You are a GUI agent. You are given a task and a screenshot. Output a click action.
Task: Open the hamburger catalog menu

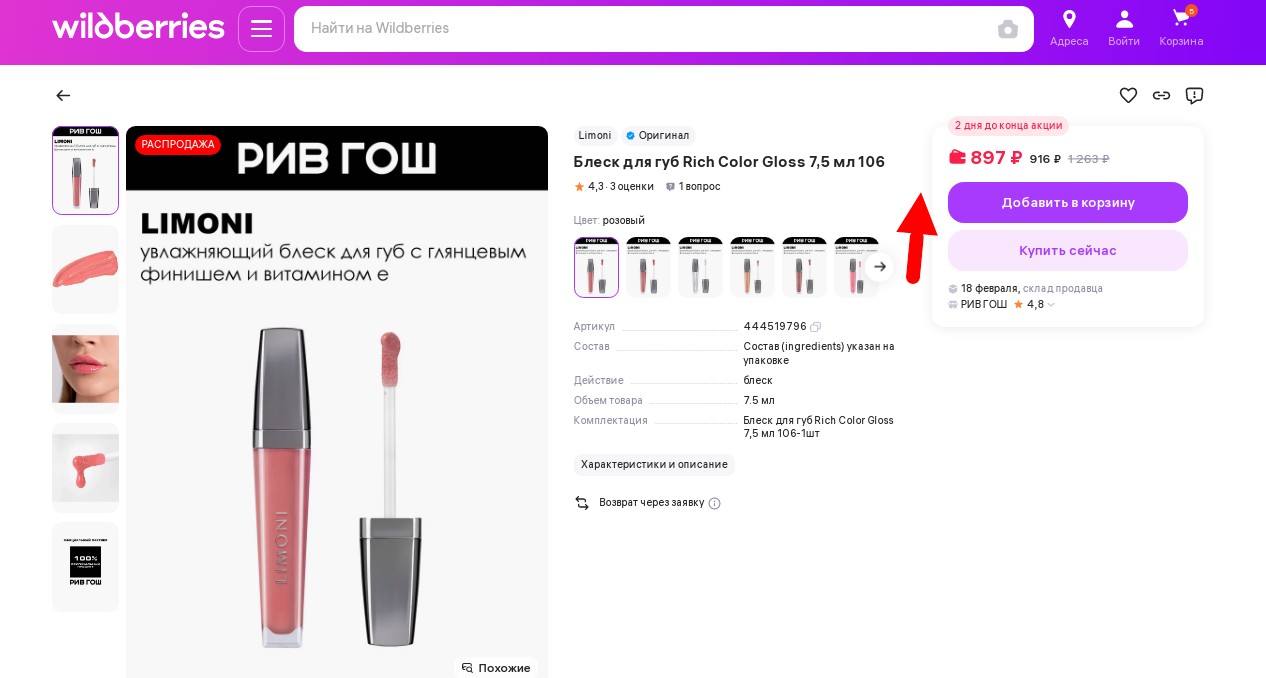click(261, 29)
